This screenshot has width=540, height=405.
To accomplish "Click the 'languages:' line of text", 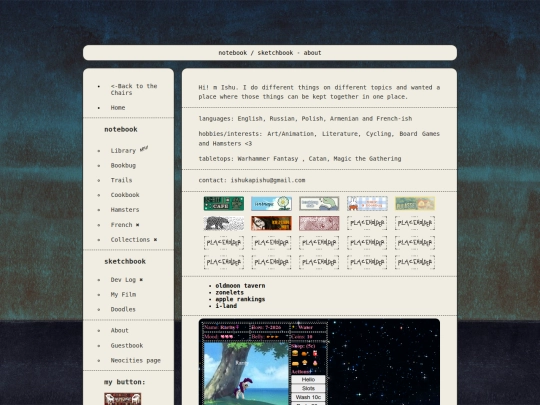I will pyautogui.click(x=305, y=118).
